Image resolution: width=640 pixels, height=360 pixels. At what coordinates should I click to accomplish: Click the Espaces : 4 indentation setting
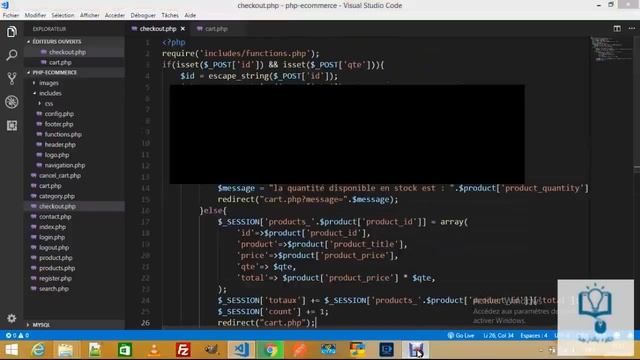tap(533, 336)
